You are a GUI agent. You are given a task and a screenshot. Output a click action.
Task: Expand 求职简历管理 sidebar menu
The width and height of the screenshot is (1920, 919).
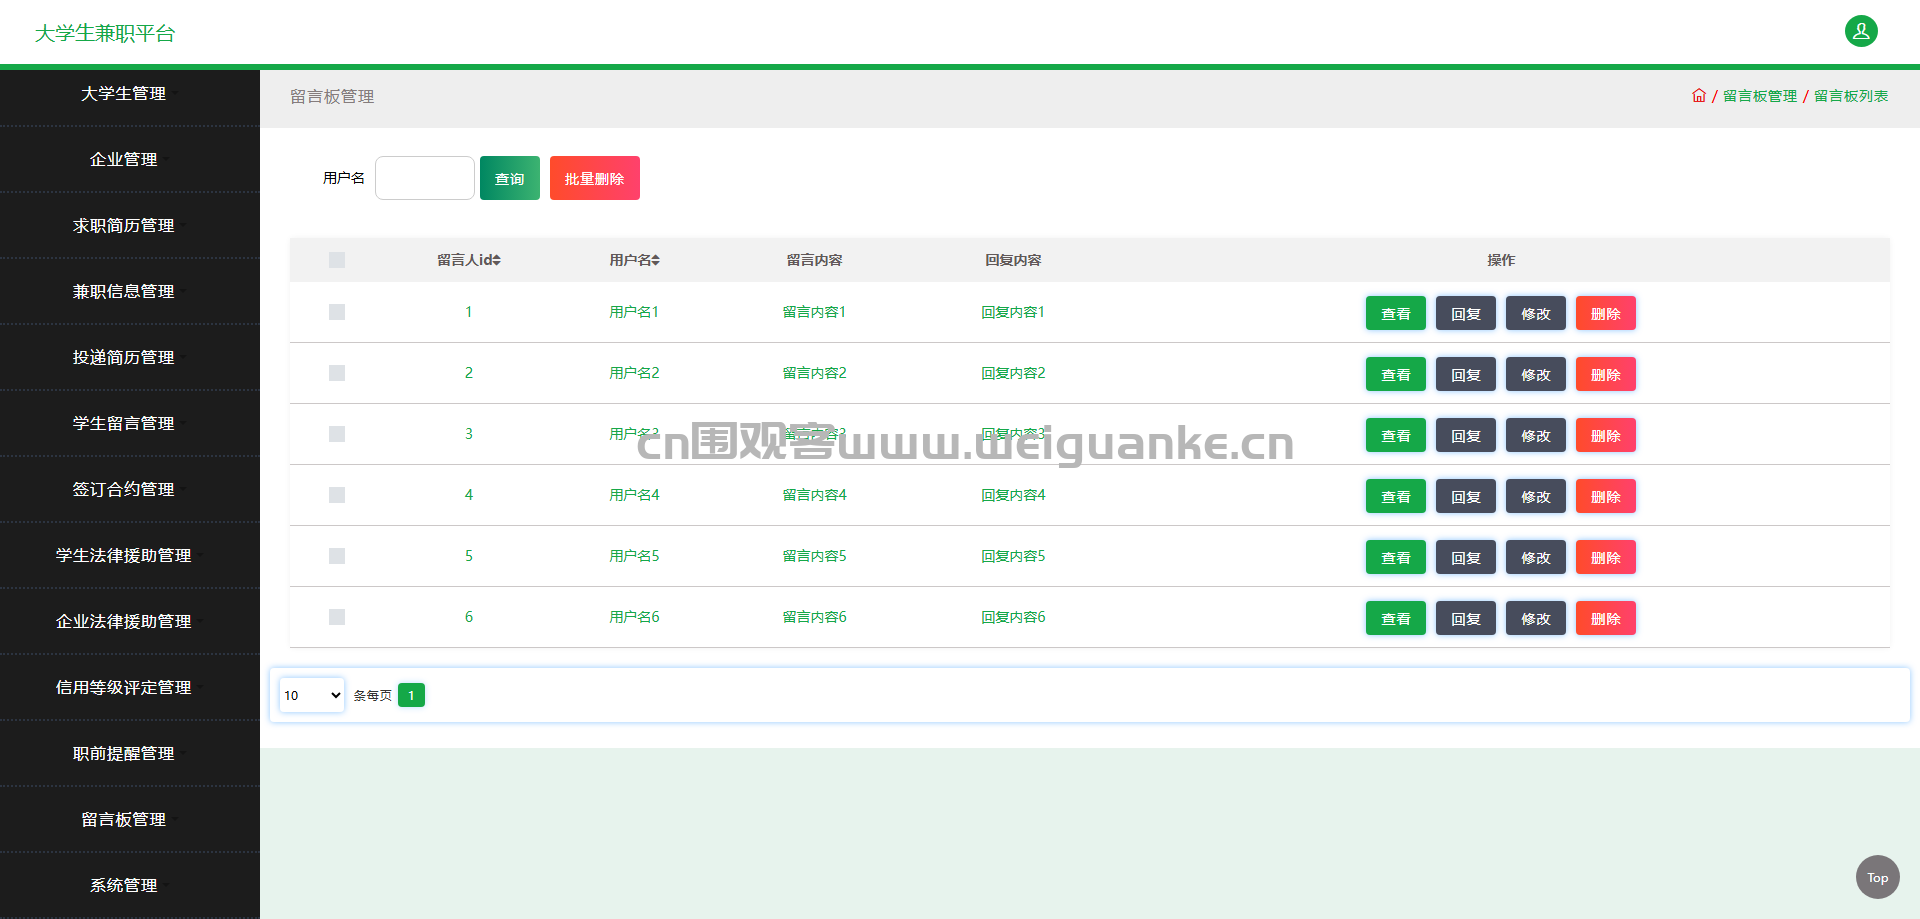point(130,225)
